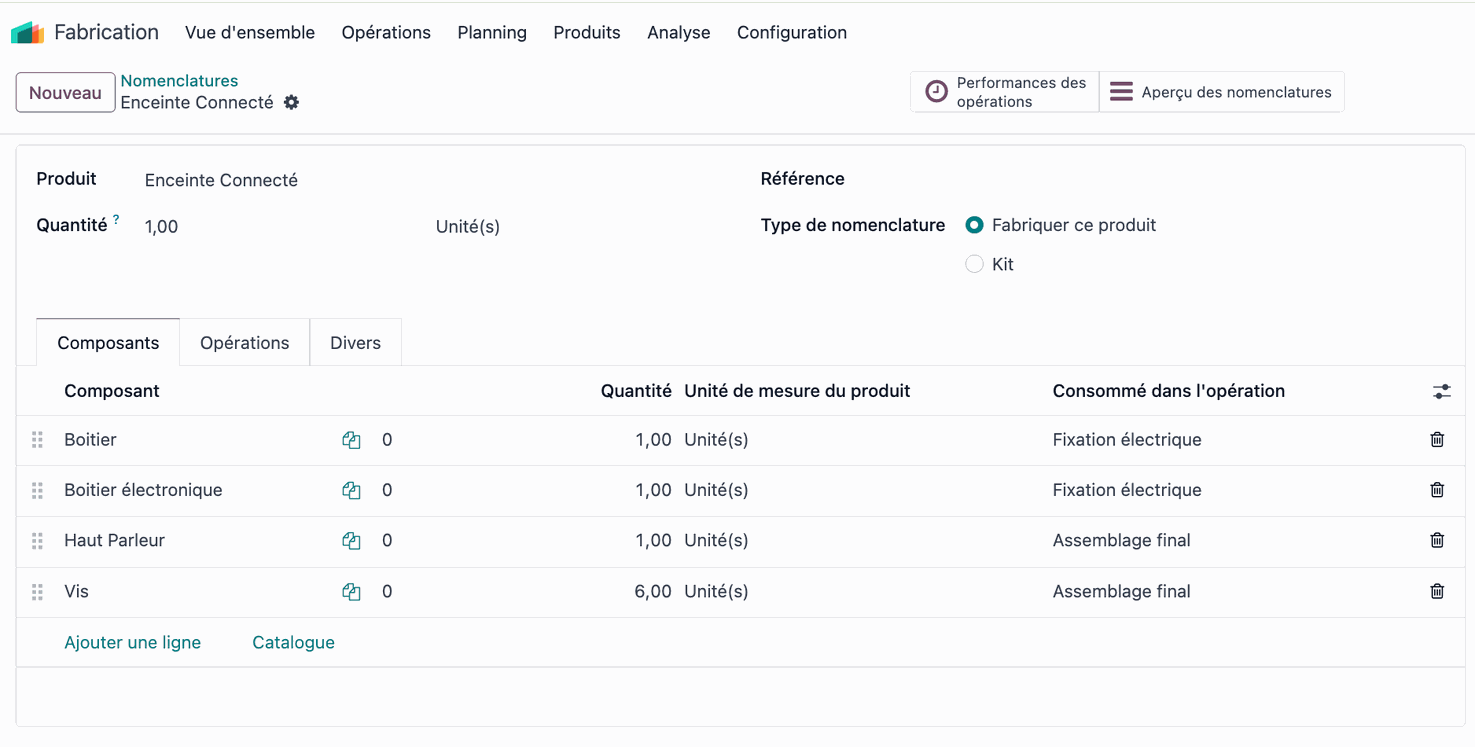Go back to Nomenclatures breadcrumb
Viewport: 1475px width, 747px height.
coord(179,81)
